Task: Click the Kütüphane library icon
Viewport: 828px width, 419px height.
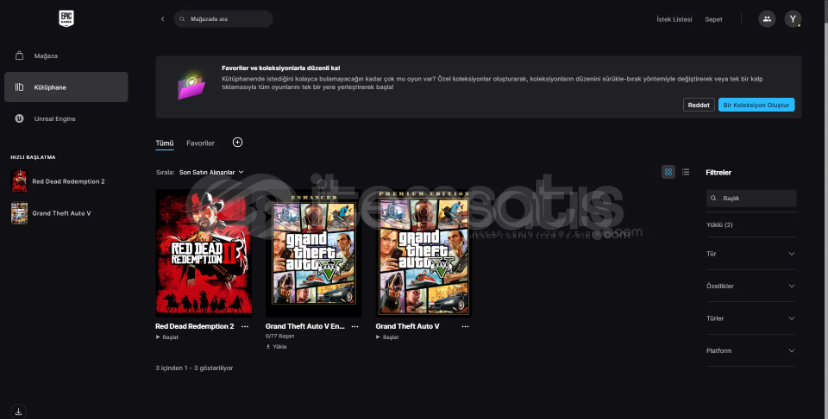Action: coord(20,87)
